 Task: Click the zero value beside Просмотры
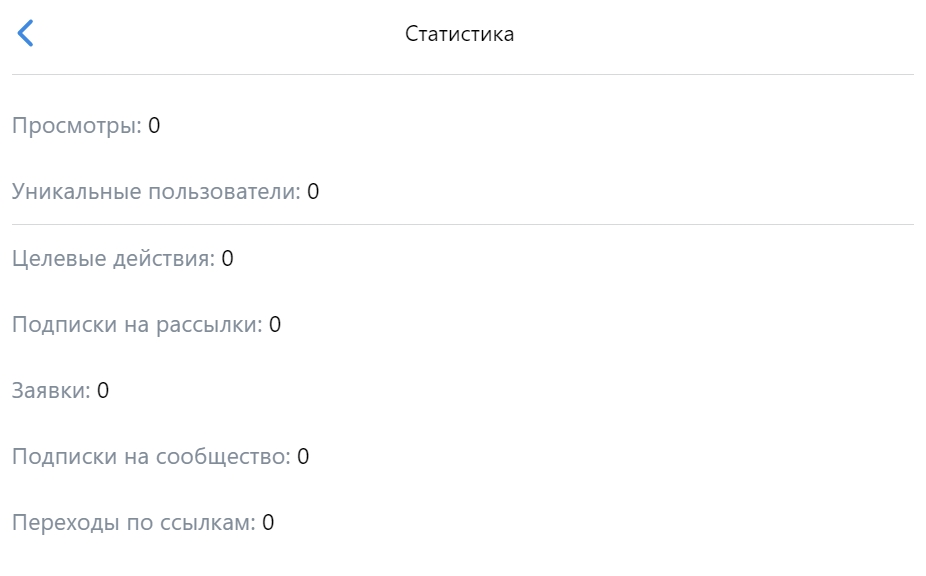point(154,126)
